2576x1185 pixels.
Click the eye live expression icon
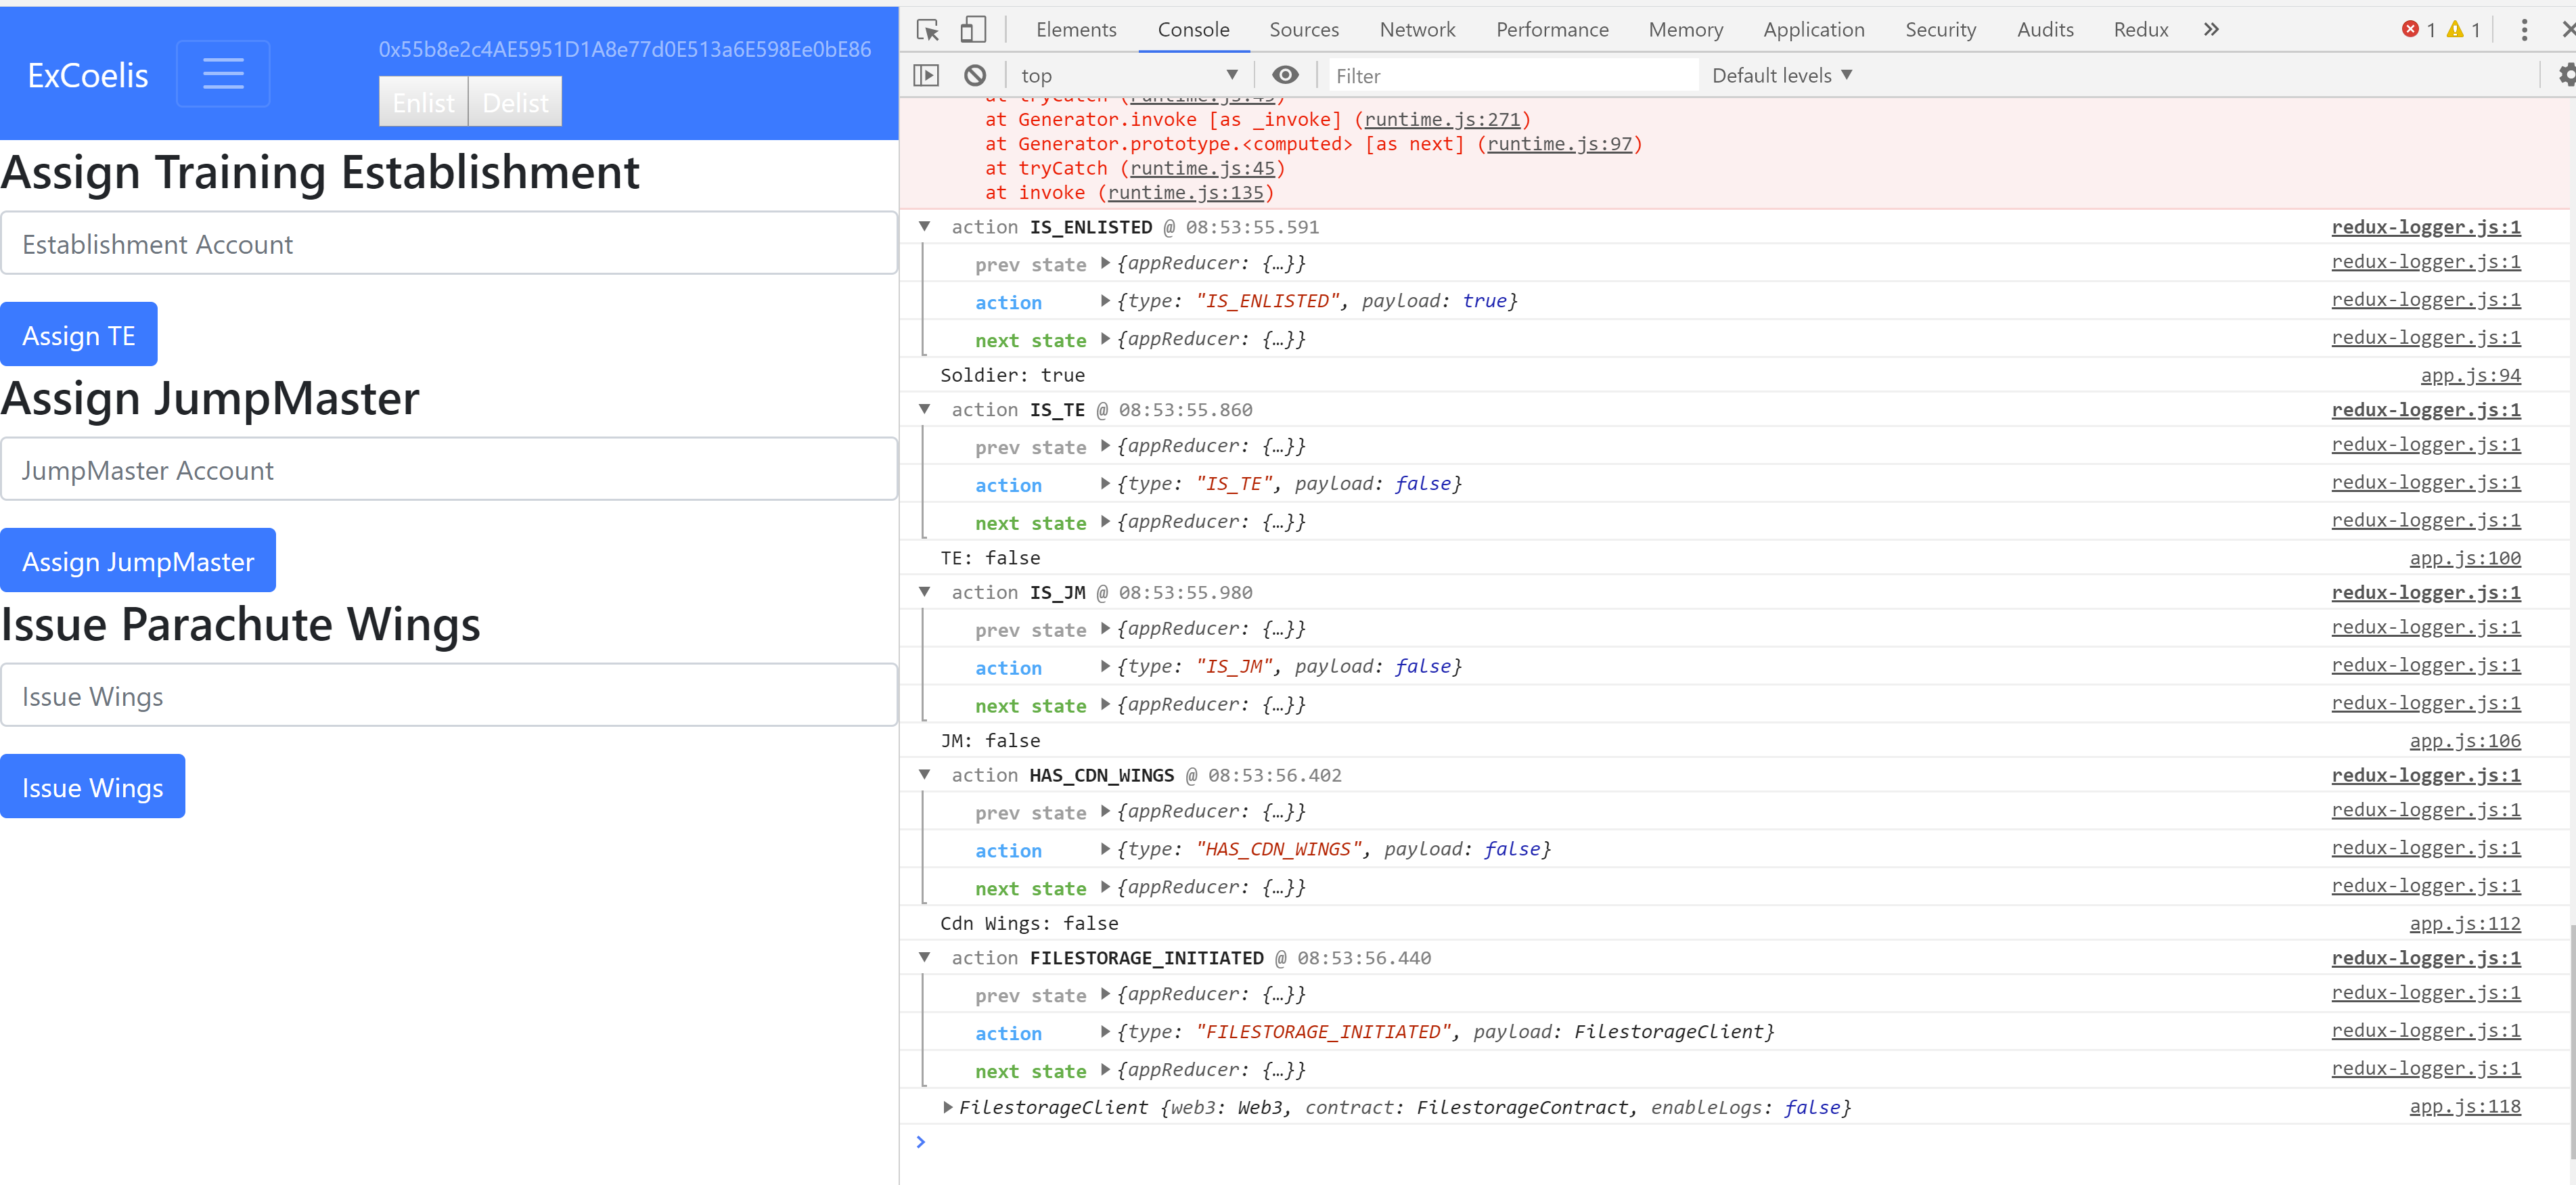[x=1285, y=75]
